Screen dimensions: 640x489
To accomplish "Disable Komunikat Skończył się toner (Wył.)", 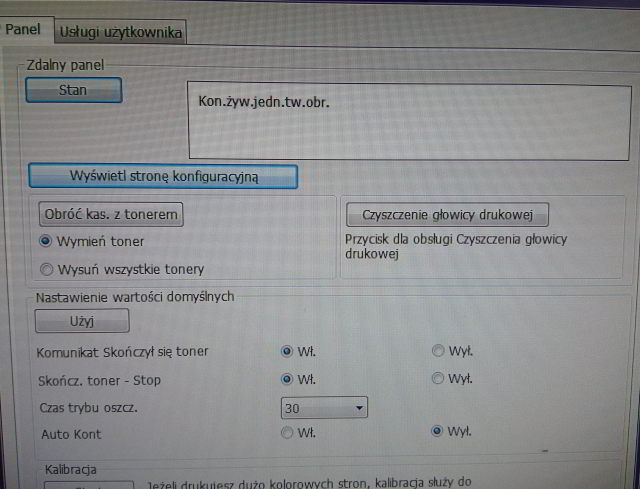I will 438,351.
